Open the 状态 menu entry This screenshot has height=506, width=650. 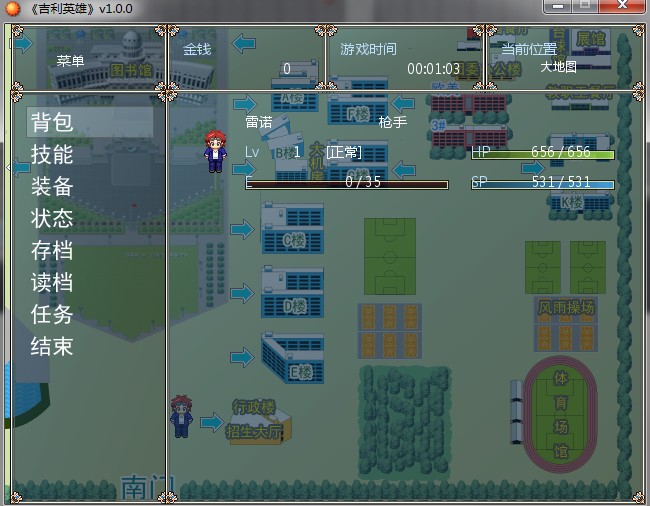click(52, 218)
